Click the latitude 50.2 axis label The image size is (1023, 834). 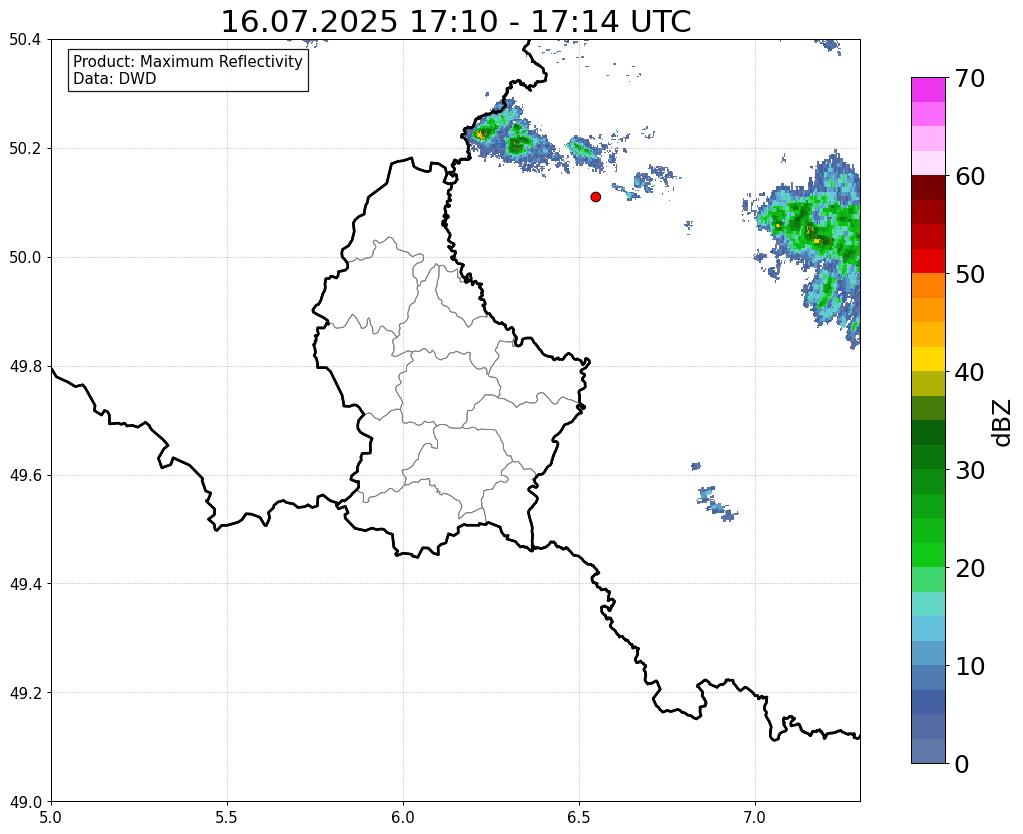coord(25,149)
